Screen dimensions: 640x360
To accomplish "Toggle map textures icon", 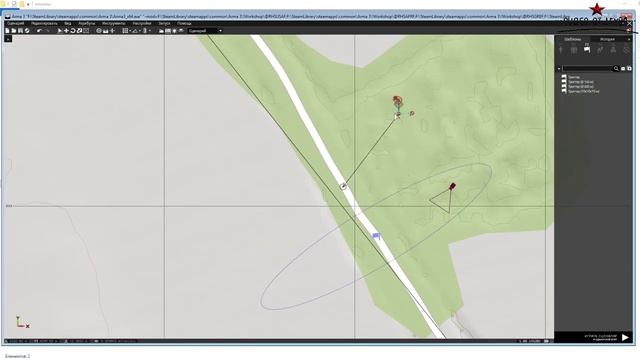I will pyautogui.click(x=168, y=31).
